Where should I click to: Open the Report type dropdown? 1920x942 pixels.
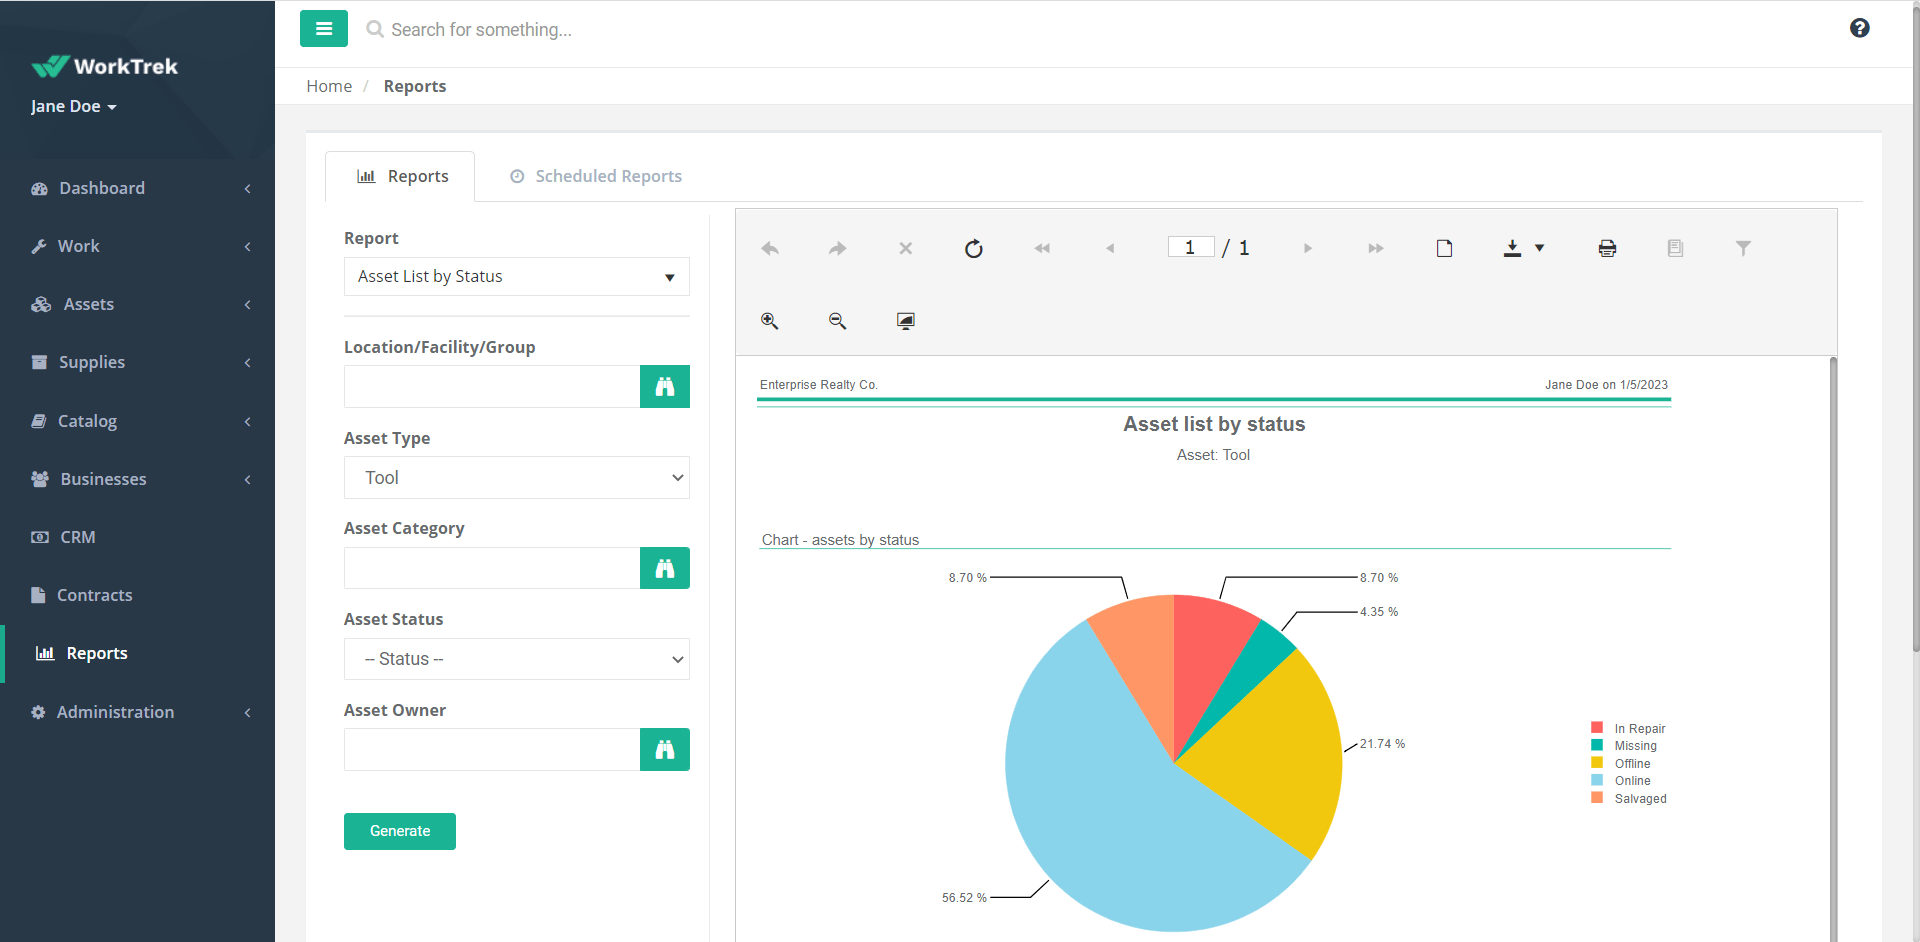point(516,277)
